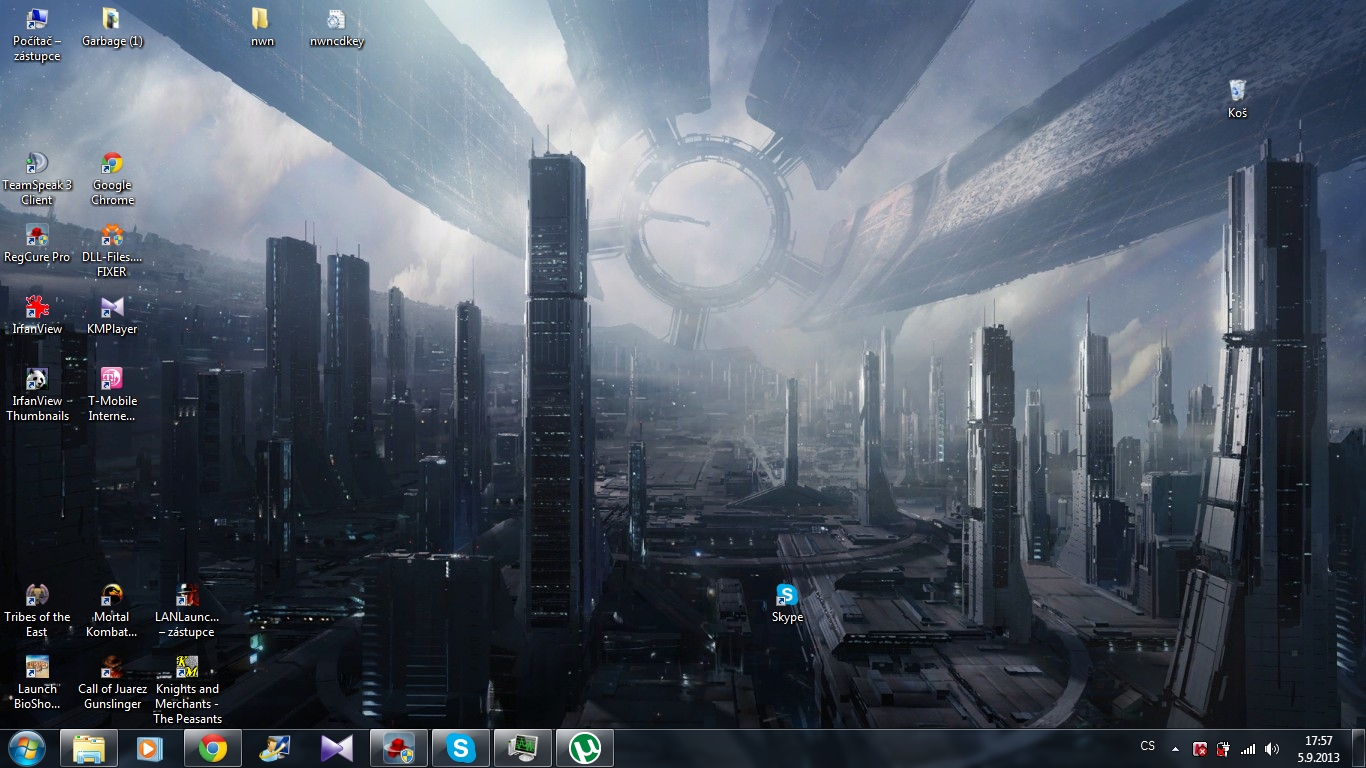Open the Windows Start menu
Image resolution: width=1366 pixels, height=768 pixels.
pos(26,748)
